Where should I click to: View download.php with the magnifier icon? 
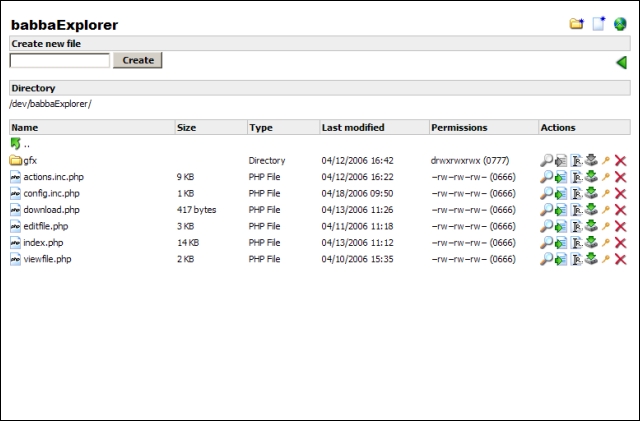546,210
